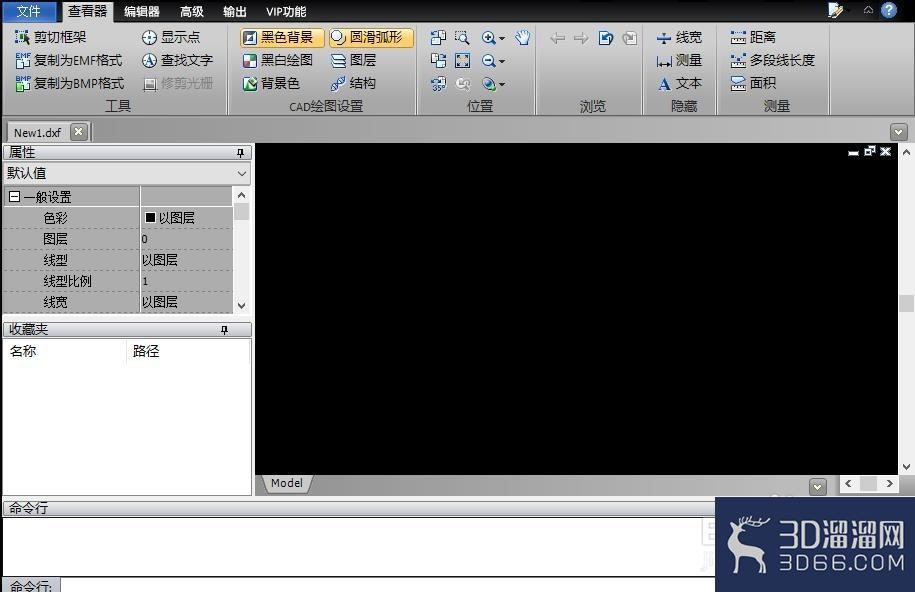
Task: Click the 名称 column header in 收藏夹
Action: click(64, 351)
